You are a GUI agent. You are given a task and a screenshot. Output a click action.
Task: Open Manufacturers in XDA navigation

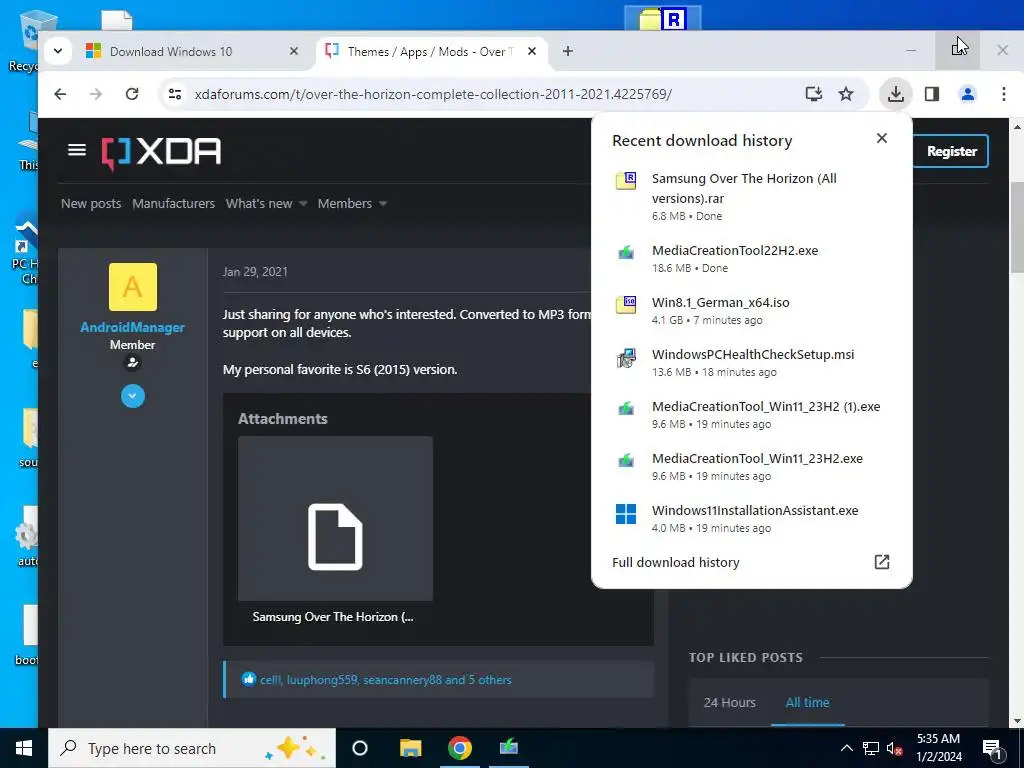coord(173,204)
